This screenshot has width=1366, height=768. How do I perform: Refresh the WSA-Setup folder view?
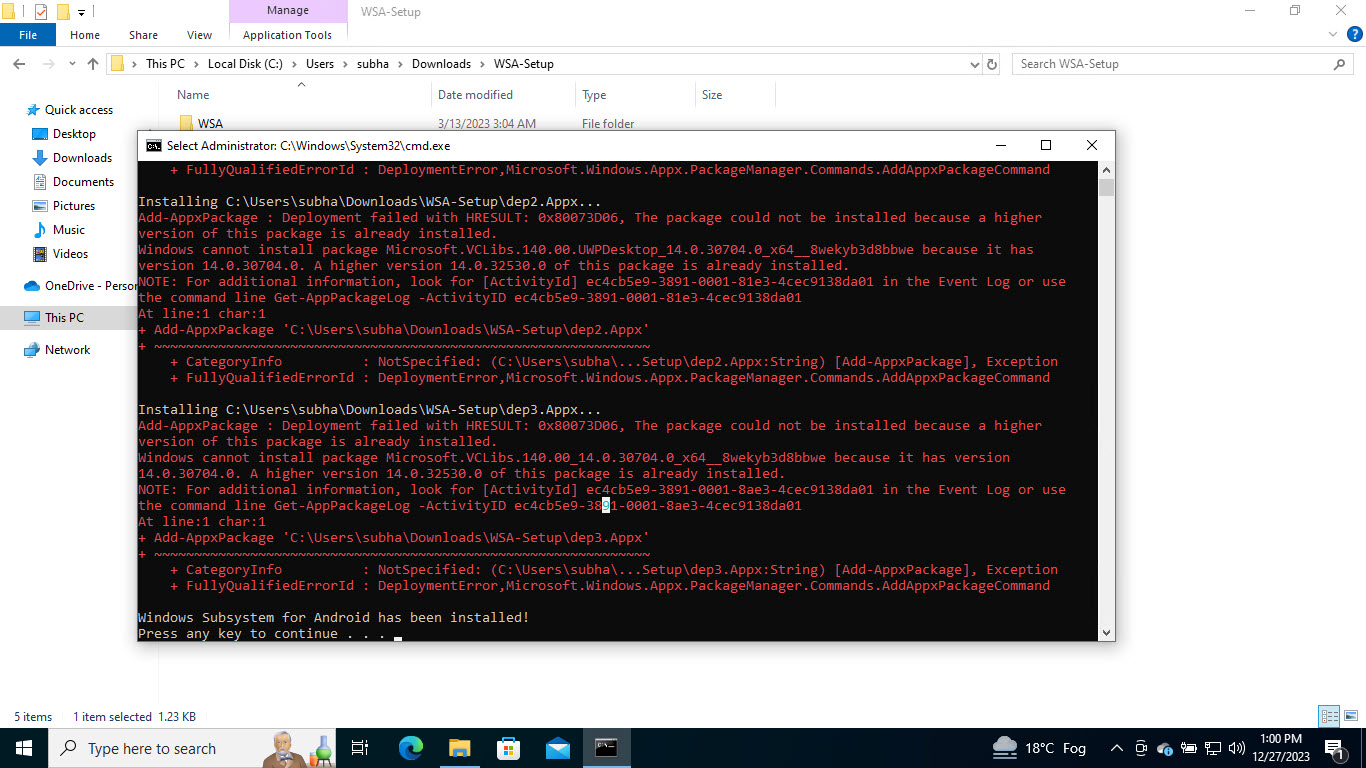click(992, 63)
